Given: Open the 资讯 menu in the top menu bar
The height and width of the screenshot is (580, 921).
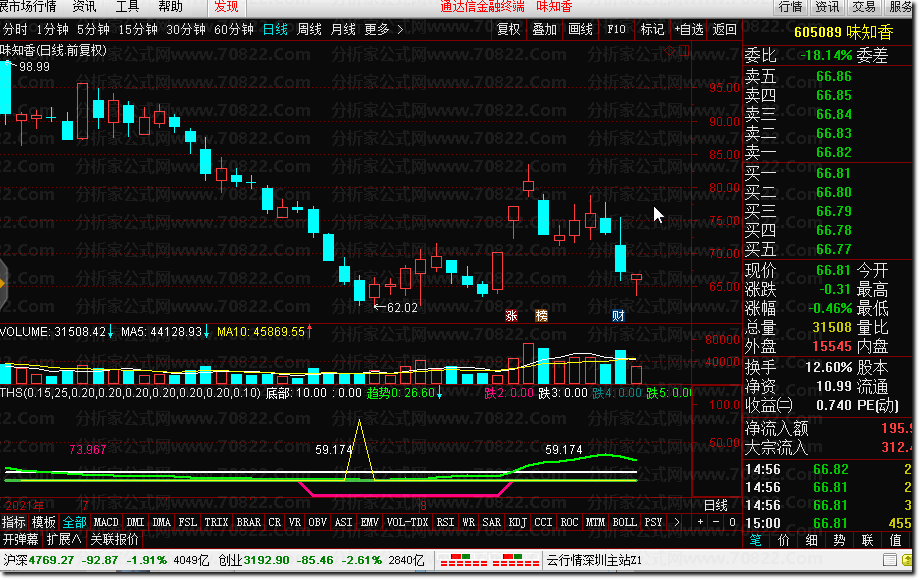Looking at the screenshot, I should [x=84, y=7].
